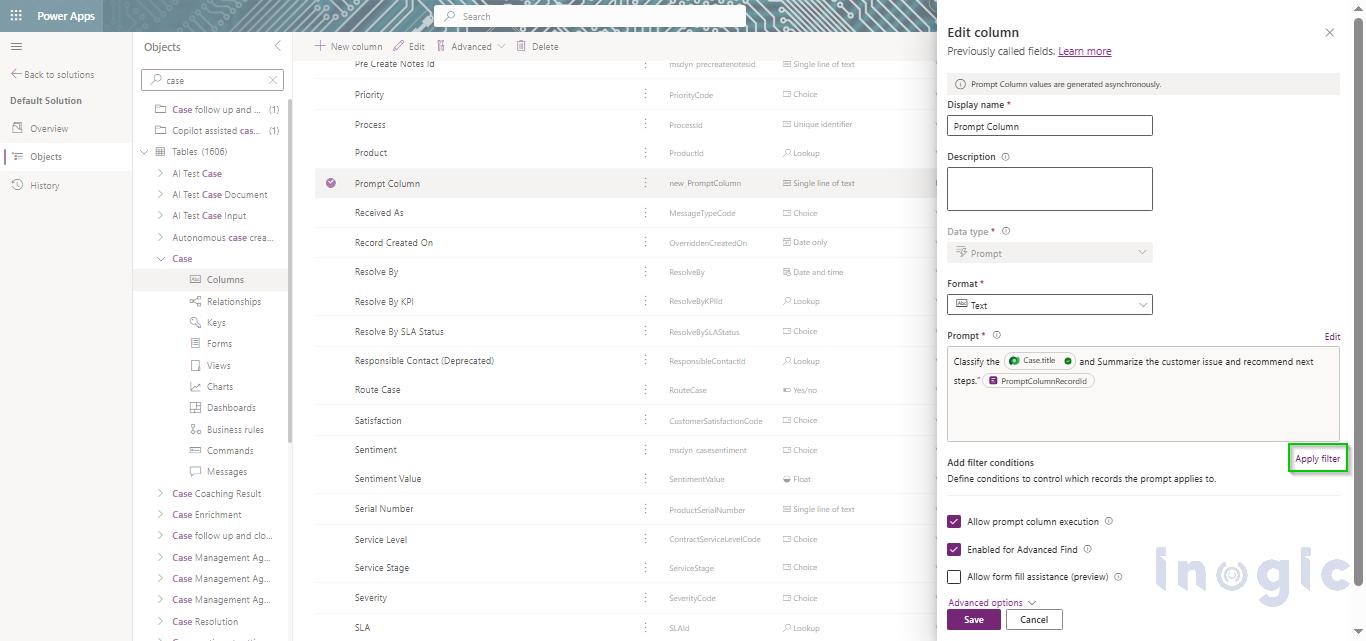Screen dimensions: 1366x641
Task: Toggle the hamburger navigation menu
Action: click(x=16, y=47)
